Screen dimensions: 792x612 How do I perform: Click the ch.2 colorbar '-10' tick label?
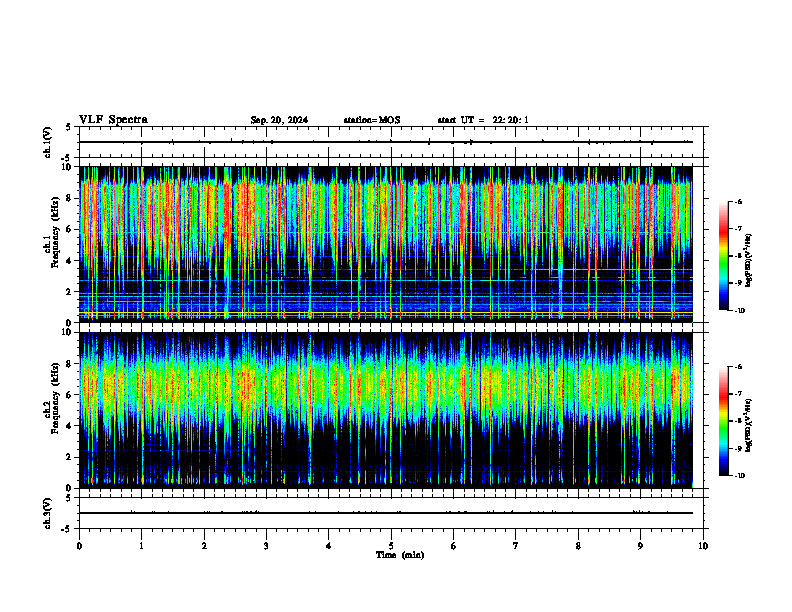[x=739, y=476]
